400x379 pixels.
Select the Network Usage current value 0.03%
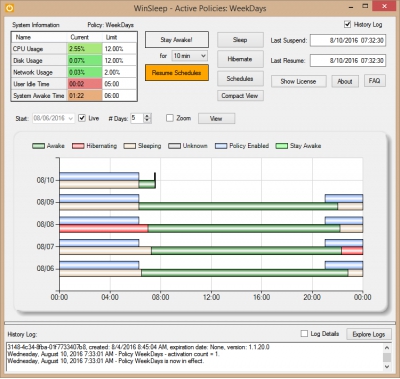point(85,72)
